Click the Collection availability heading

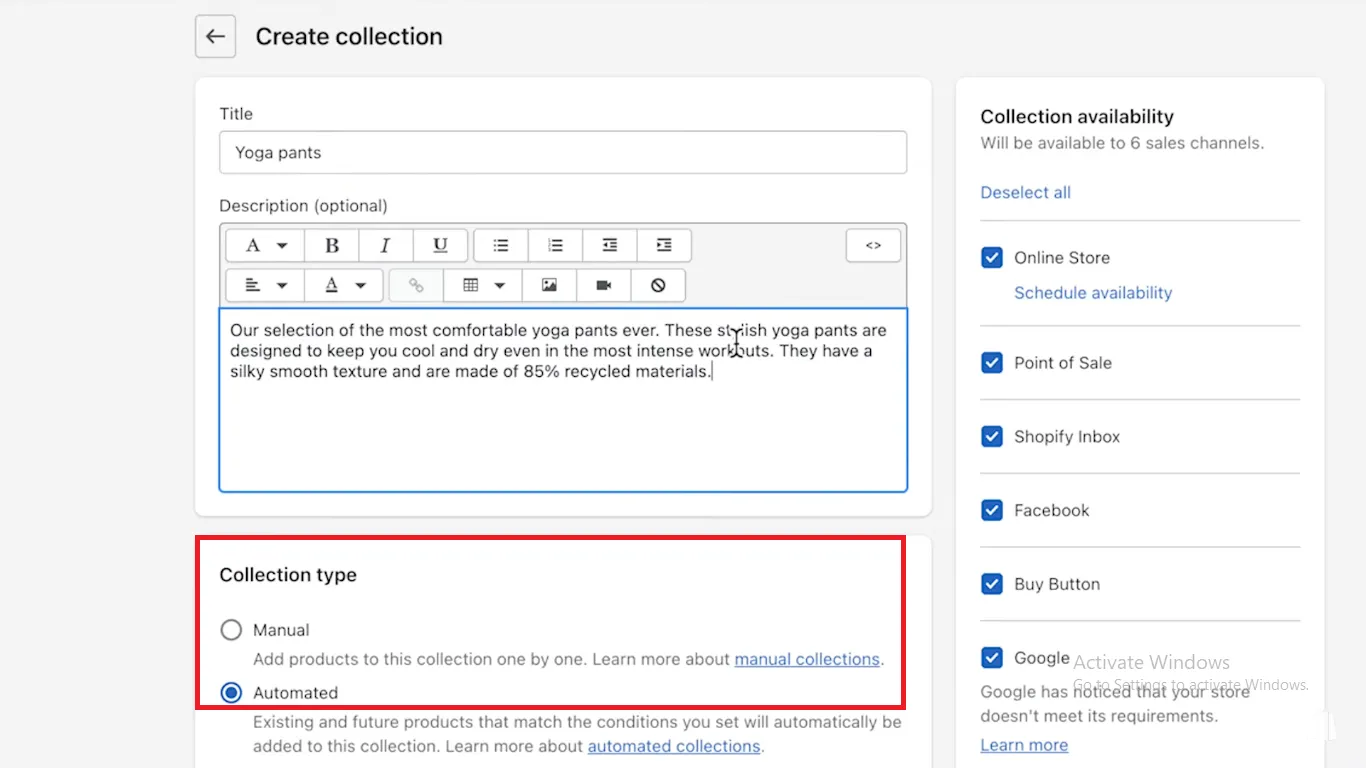(1077, 117)
